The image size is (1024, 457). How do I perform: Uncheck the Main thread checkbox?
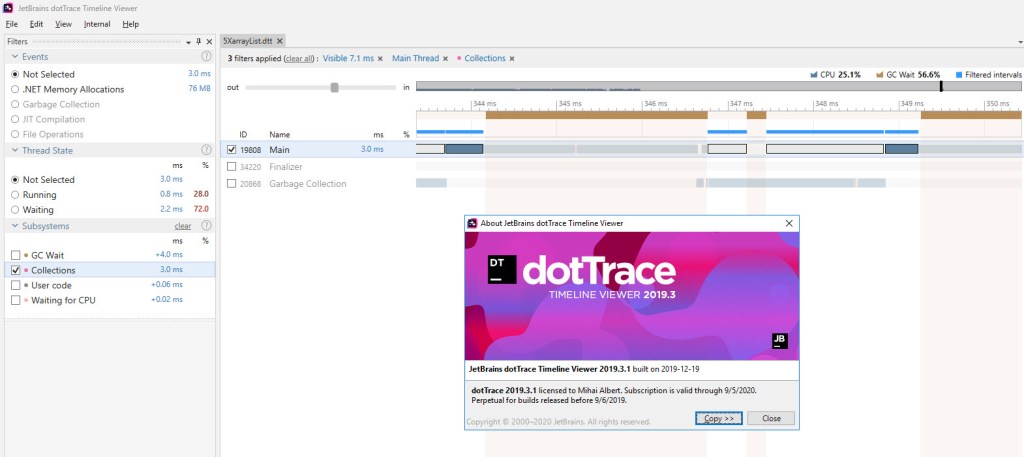[x=232, y=149]
